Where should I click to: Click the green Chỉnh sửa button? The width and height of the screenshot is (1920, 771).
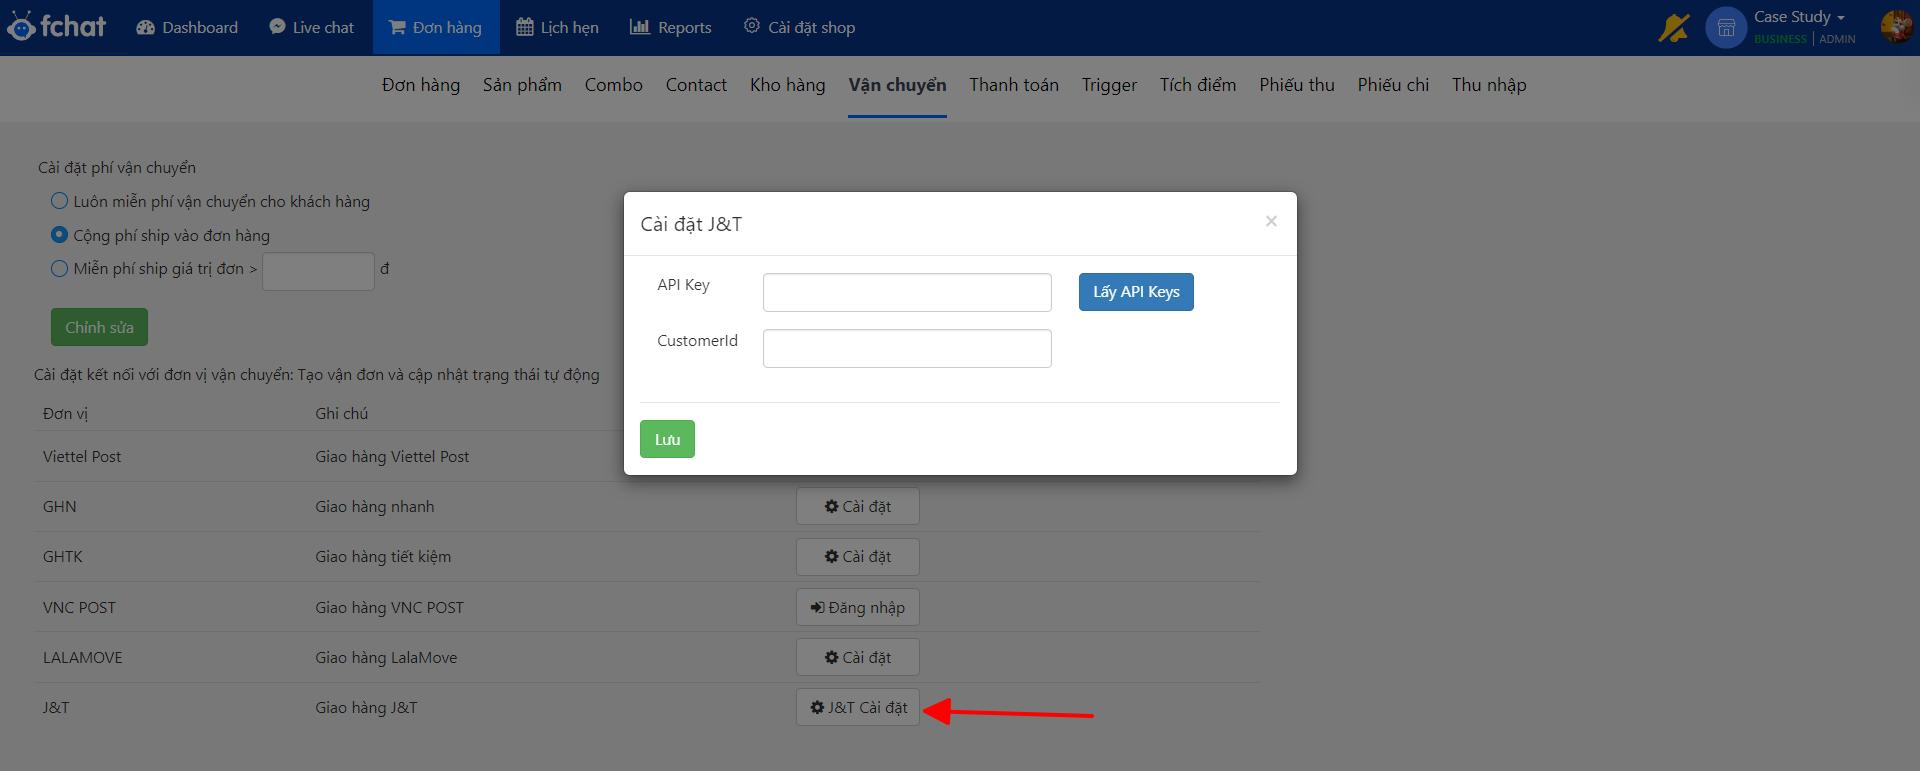click(x=99, y=327)
